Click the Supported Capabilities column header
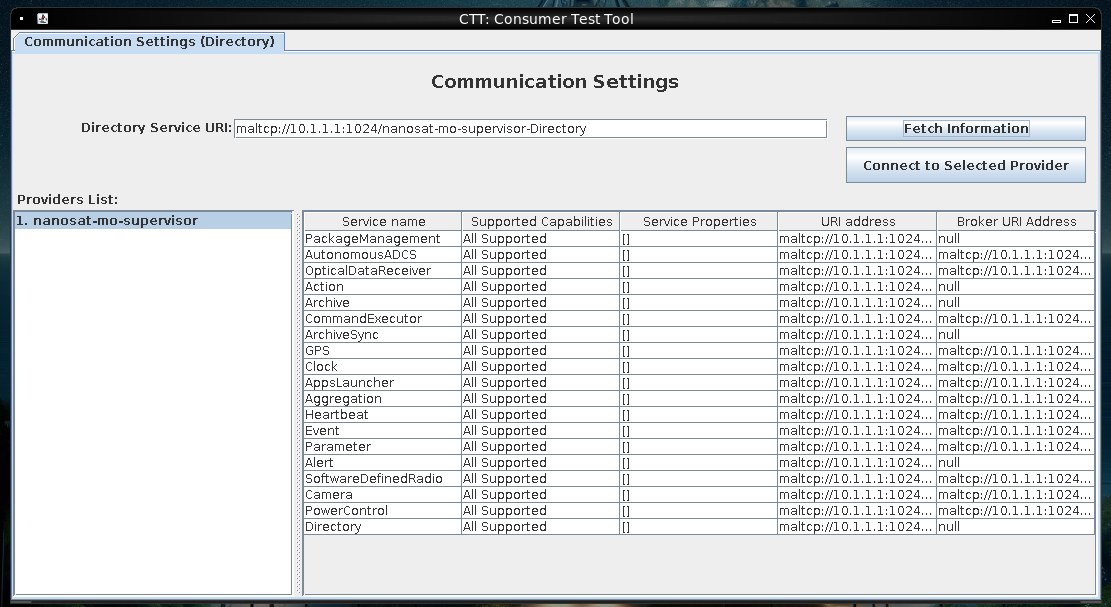Screen dimensions: 1111x607 click(x=541, y=222)
